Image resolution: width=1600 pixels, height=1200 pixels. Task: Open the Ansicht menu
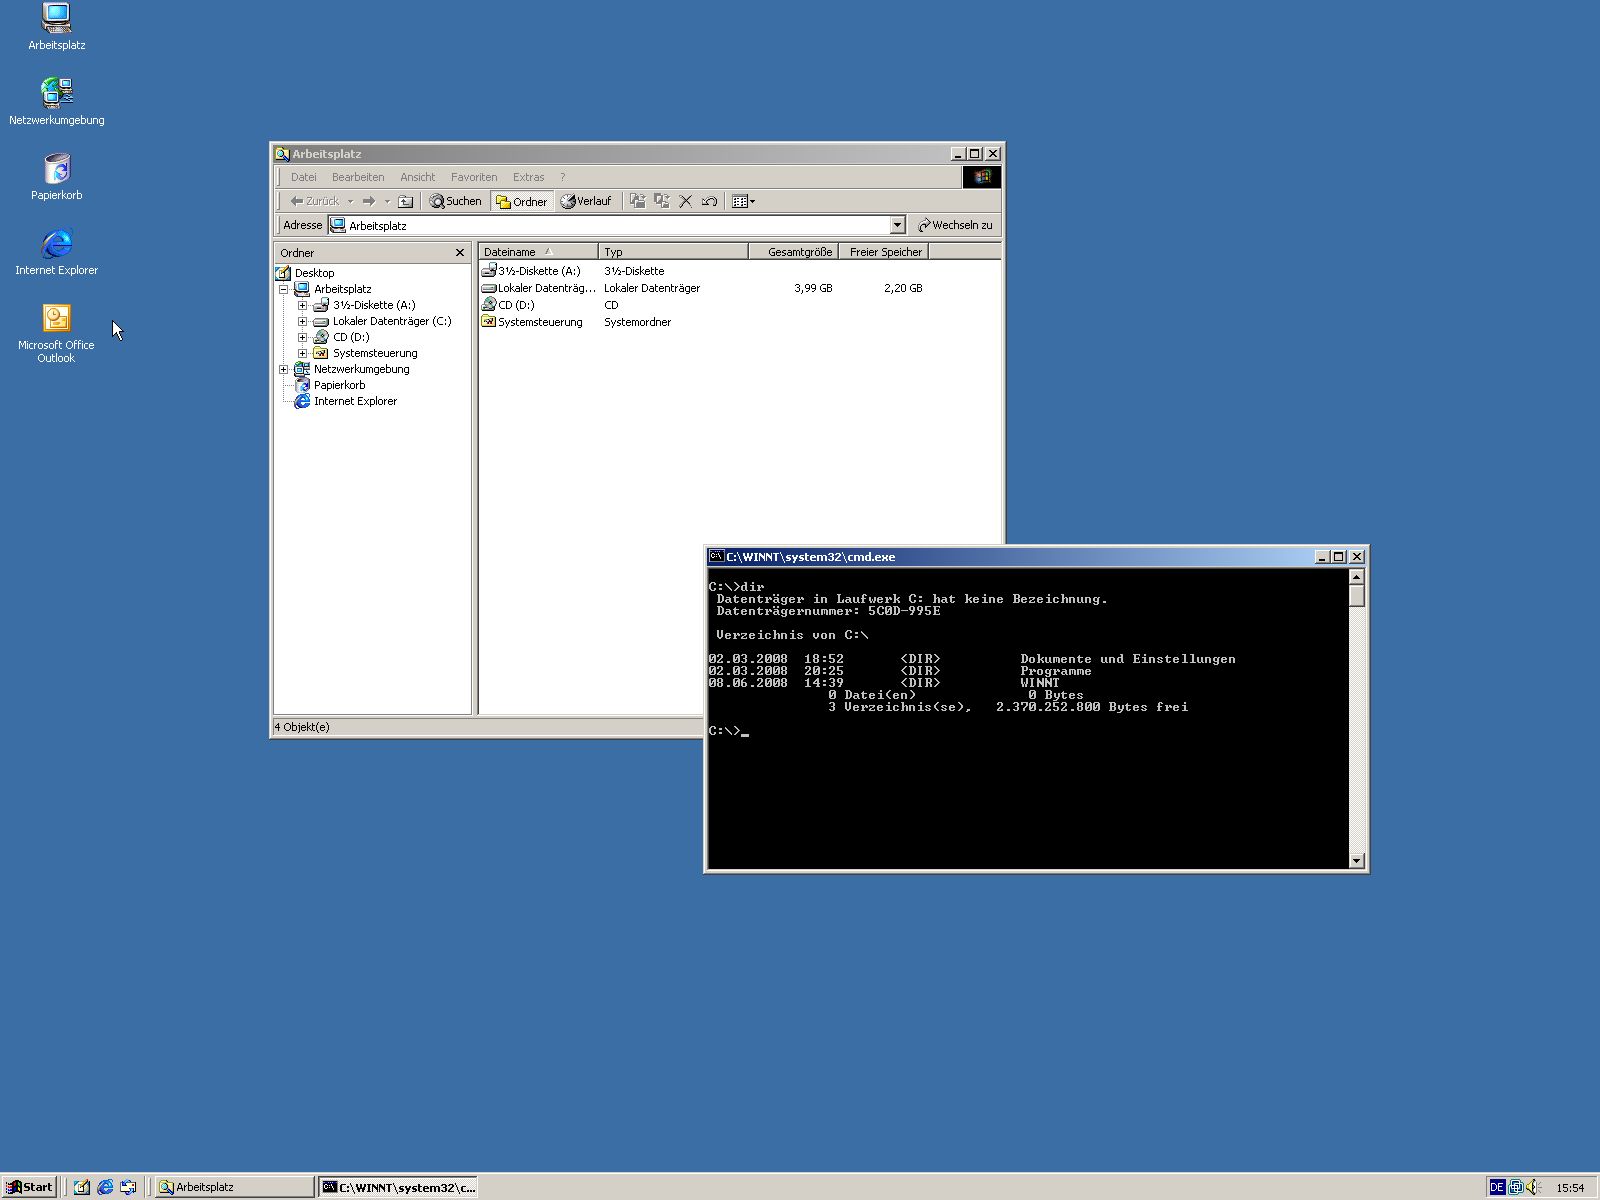(417, 177)
